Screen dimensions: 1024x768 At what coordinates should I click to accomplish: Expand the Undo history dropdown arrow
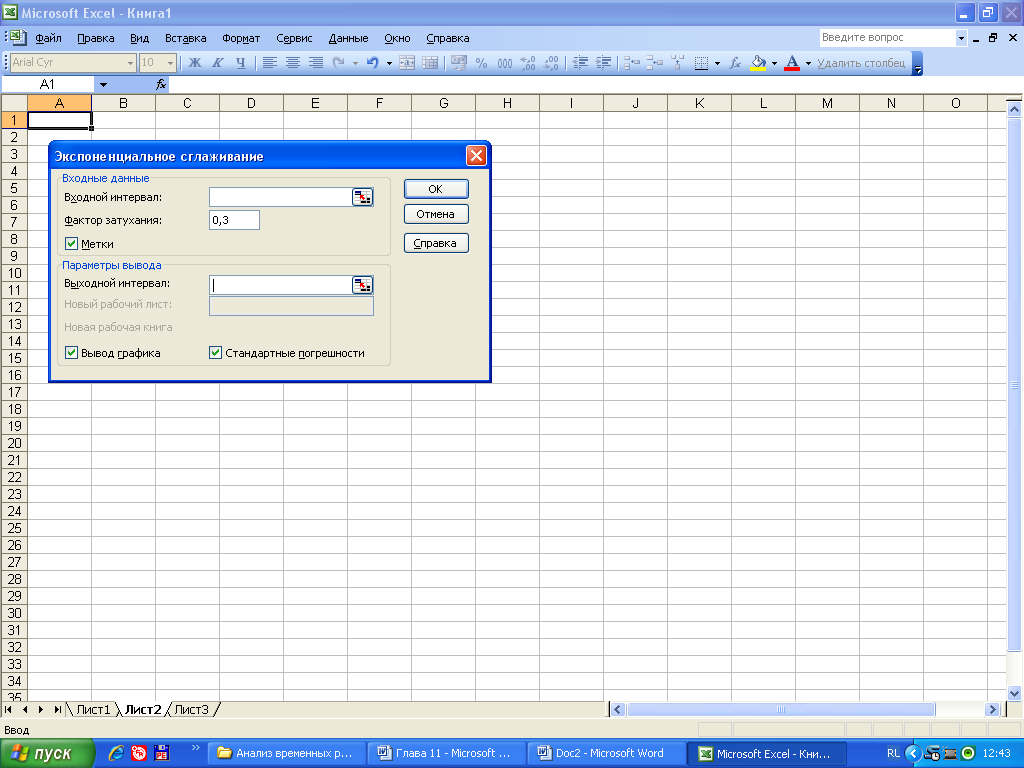click(389, 63)
